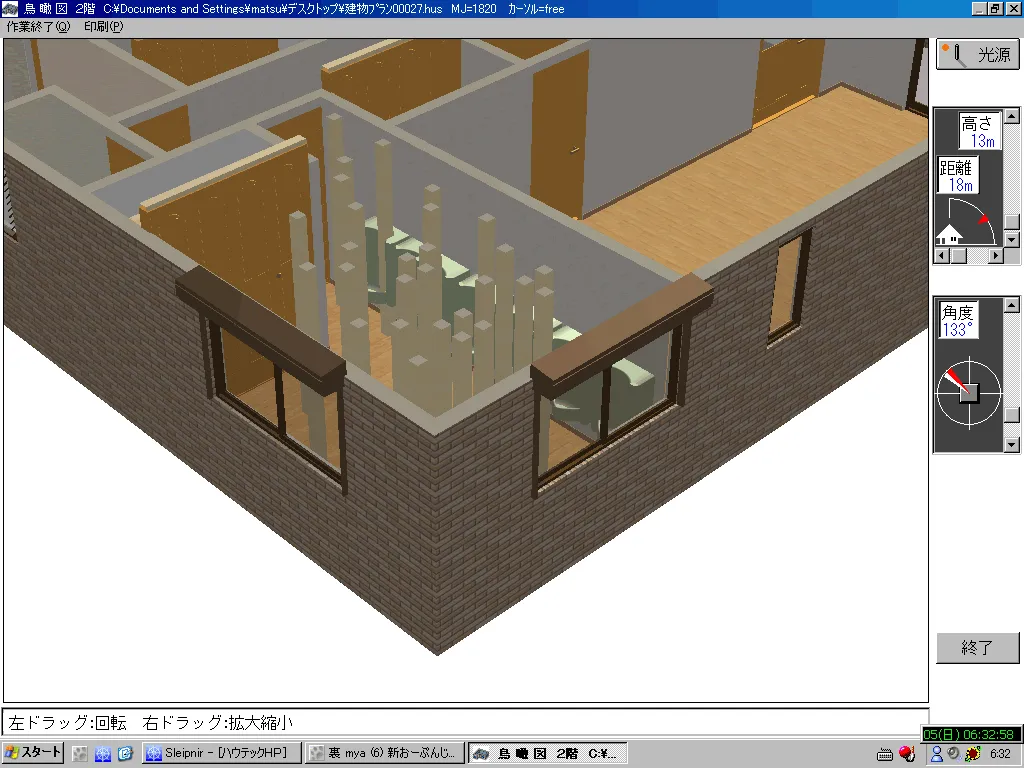Click the angle scrollbar slider thumb
This screenshot has height=768, width=1024.
[1012, 415]
